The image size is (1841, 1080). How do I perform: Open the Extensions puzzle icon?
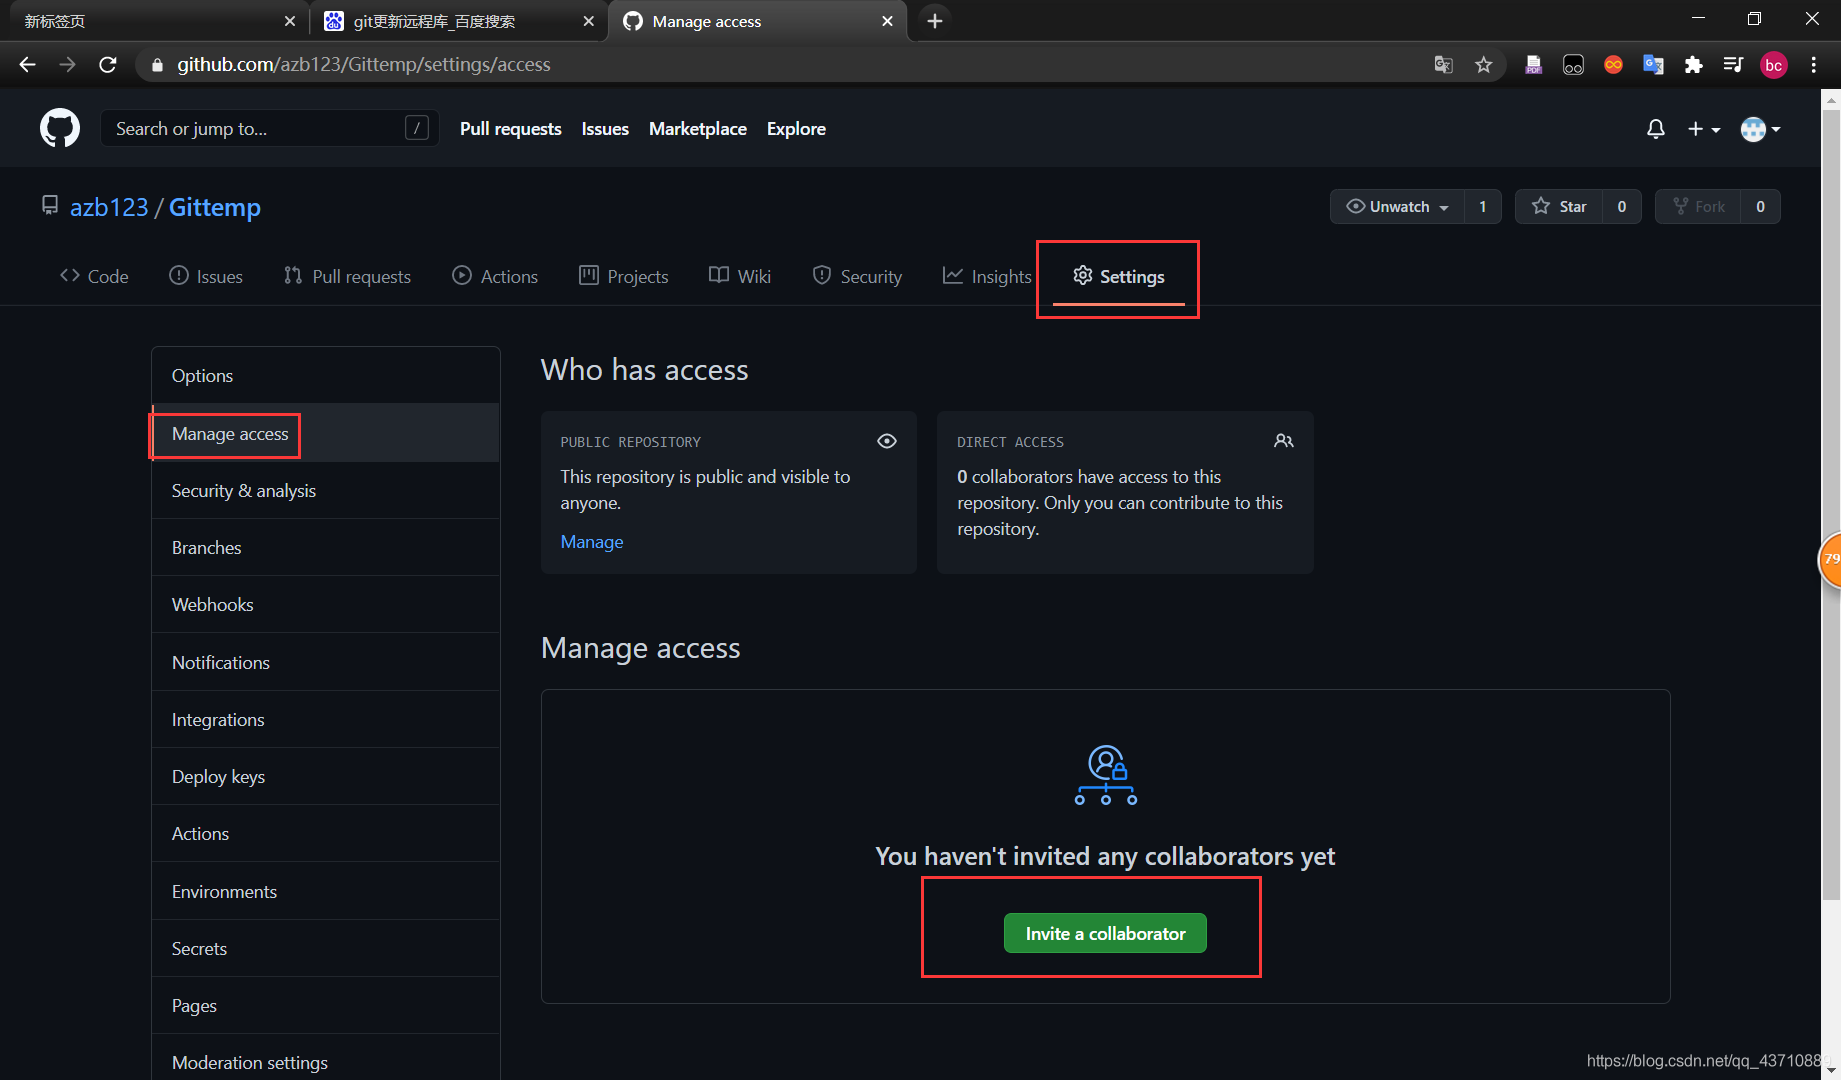[1693, 65]
